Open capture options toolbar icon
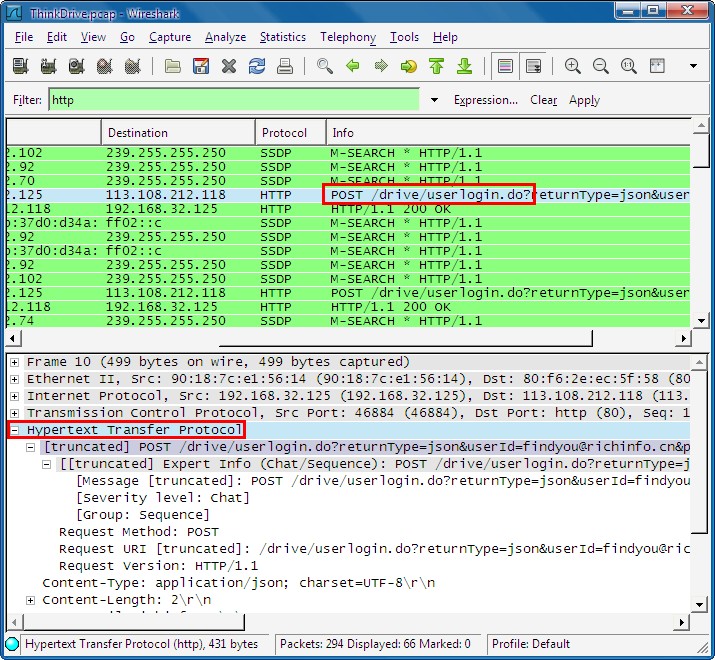 pos(48,66)
